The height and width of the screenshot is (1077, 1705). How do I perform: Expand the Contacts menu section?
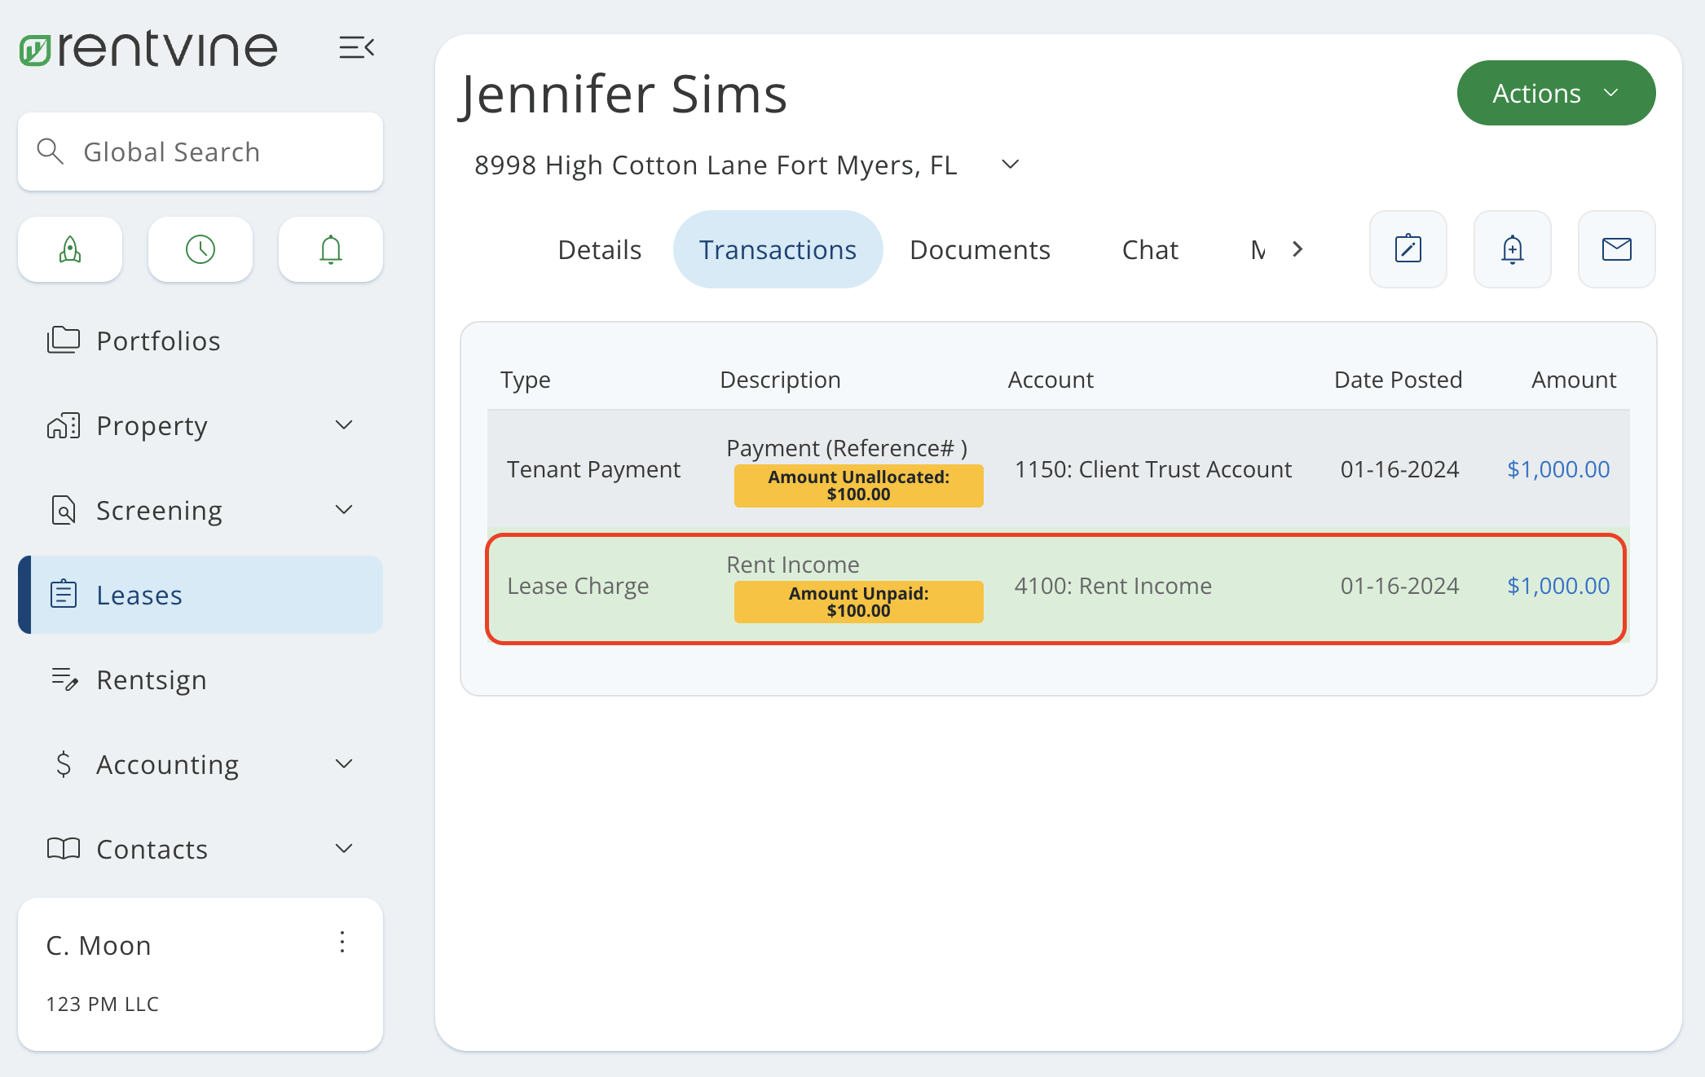tap(343, 849)
